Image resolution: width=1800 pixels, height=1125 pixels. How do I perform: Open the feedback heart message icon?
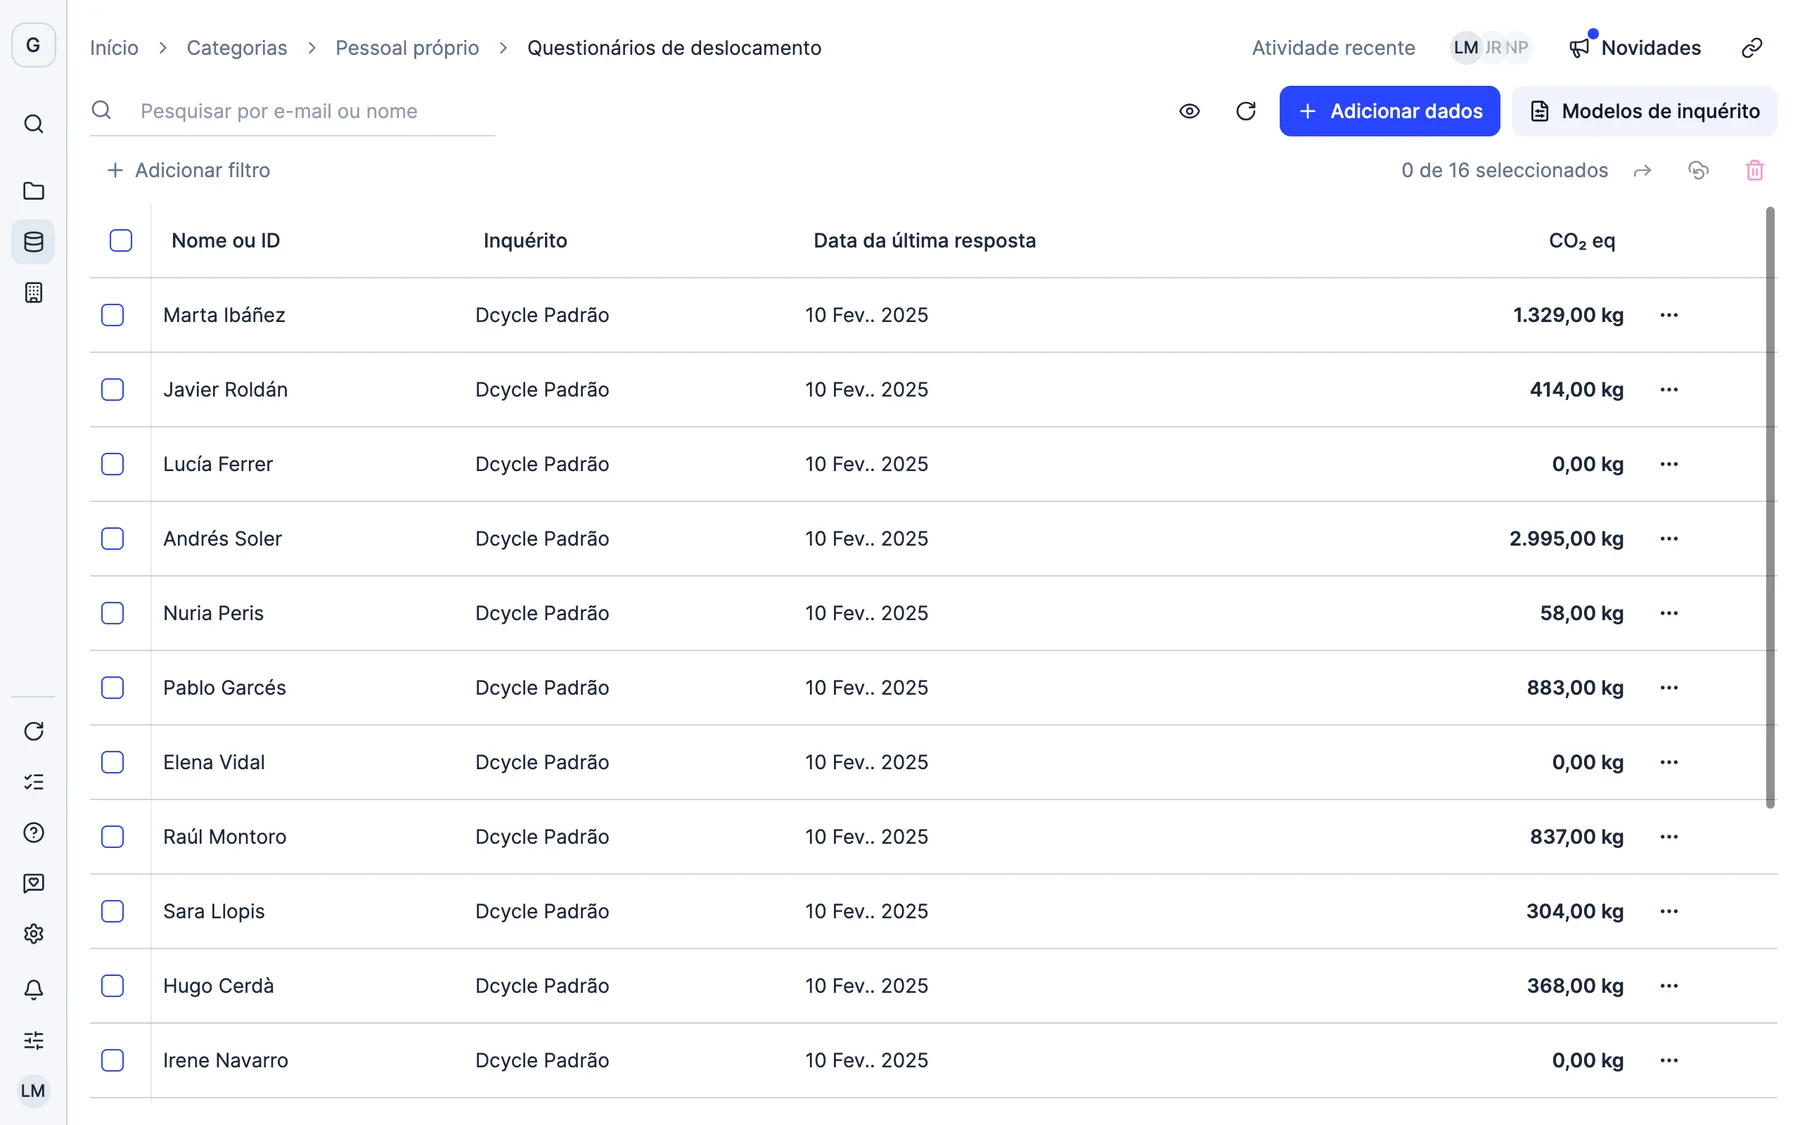point(33,883)
